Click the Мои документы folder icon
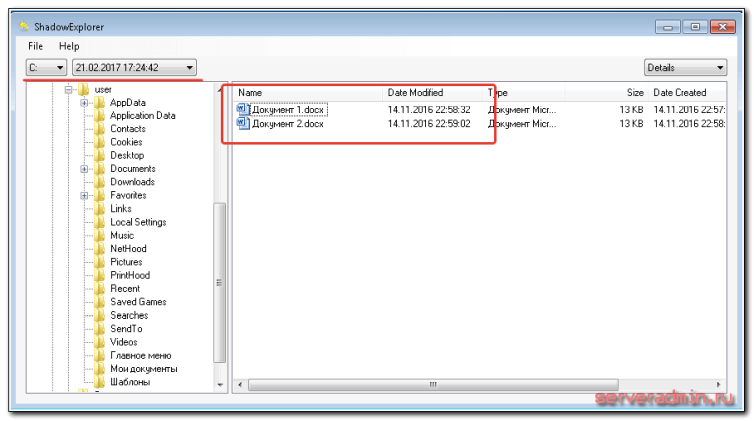754x421 pixels. coord(100,369)
